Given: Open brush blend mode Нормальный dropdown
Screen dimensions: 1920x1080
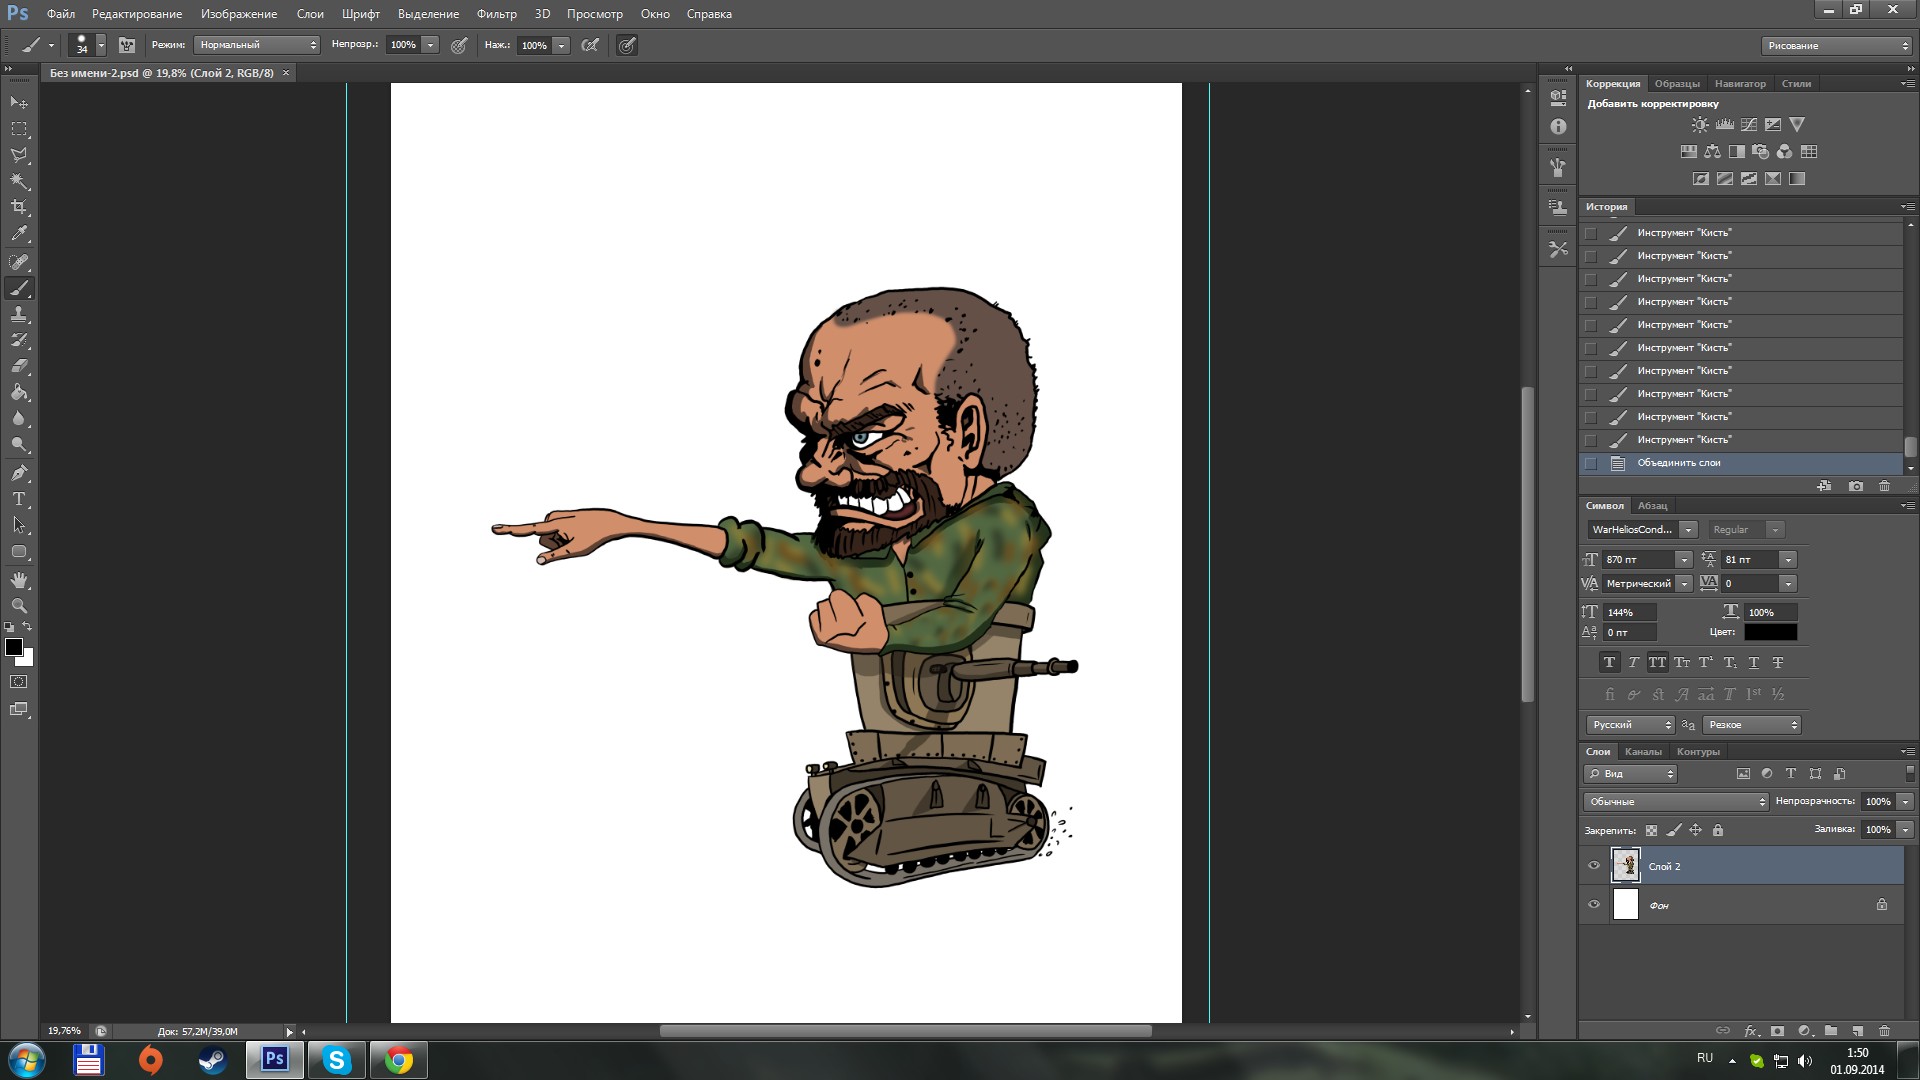Looking at the screenshot, I should (x=257, y=45).
